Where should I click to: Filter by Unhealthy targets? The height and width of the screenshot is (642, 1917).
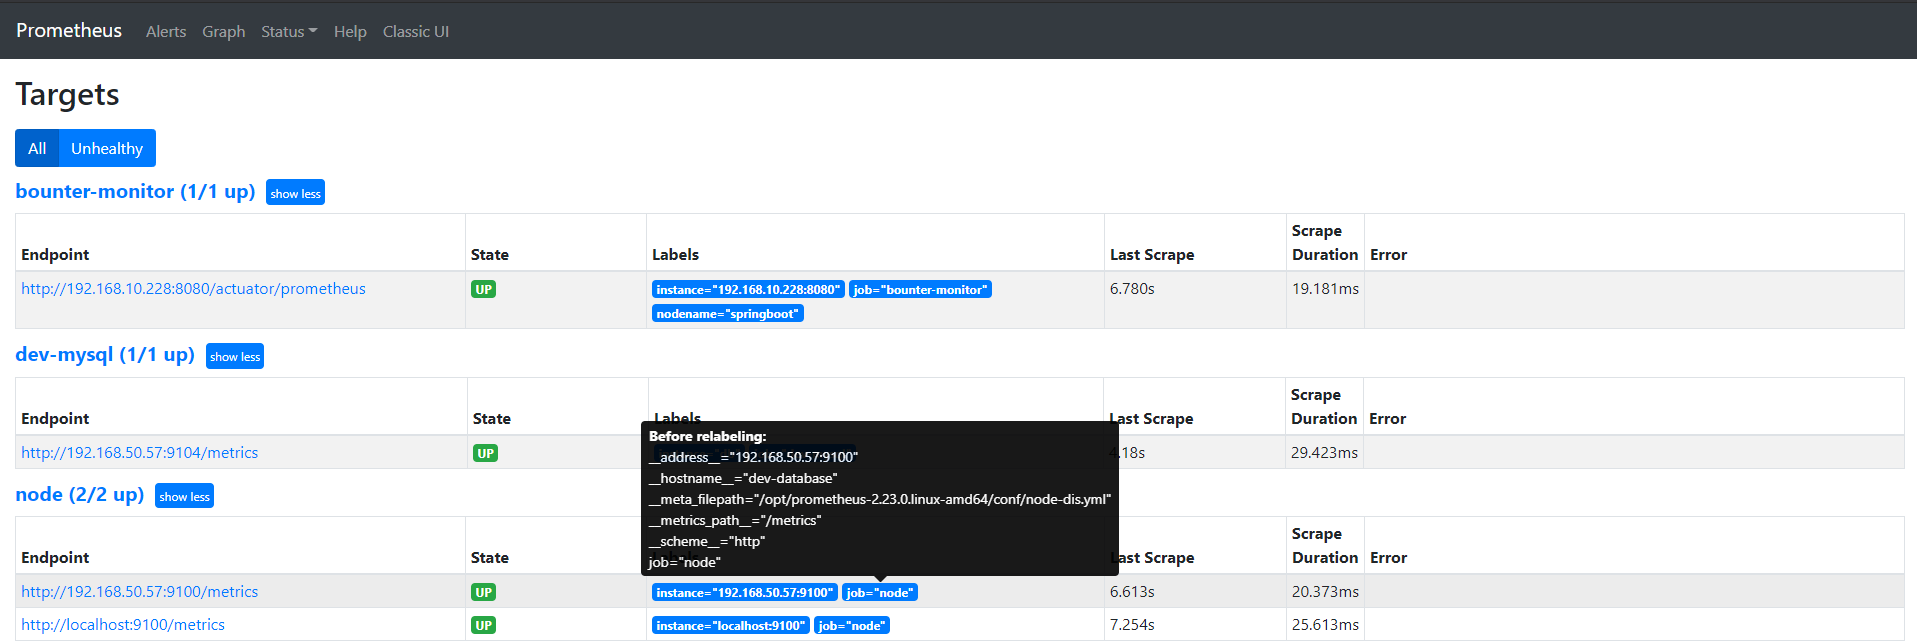click(107, 148)
